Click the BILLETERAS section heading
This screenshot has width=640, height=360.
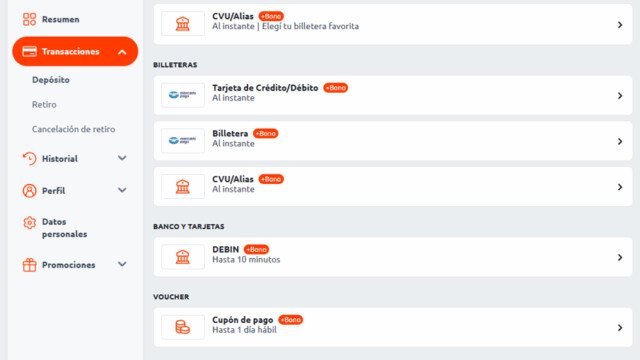click(x=175, y=65)
